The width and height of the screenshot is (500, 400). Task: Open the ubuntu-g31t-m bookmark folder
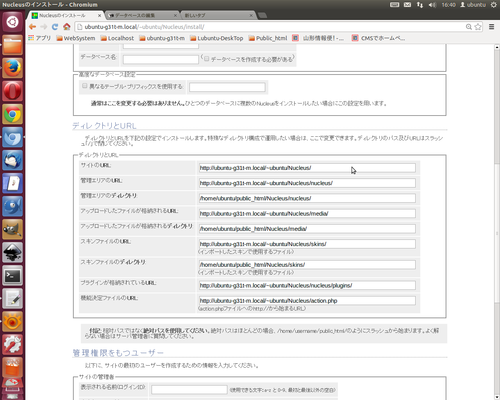point(162,38)
